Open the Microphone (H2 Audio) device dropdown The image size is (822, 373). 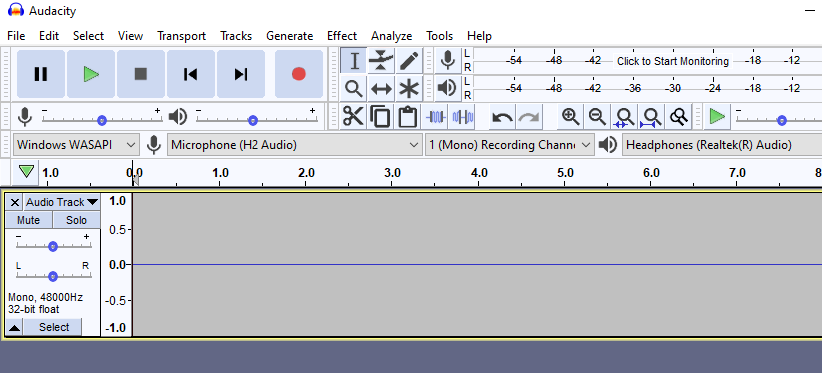click(295, 145)
